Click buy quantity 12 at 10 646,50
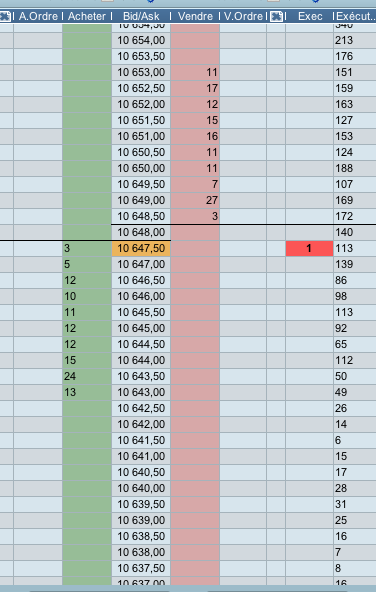Image resolution: width=376 pixels, height=592 pixels. (x=87, y=280)
